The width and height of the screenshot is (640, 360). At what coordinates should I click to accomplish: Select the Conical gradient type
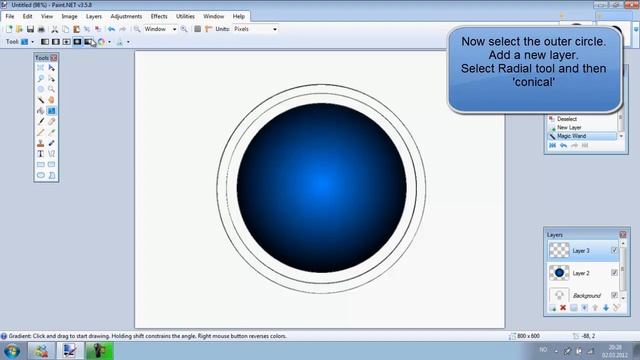[x=88, y=42]
